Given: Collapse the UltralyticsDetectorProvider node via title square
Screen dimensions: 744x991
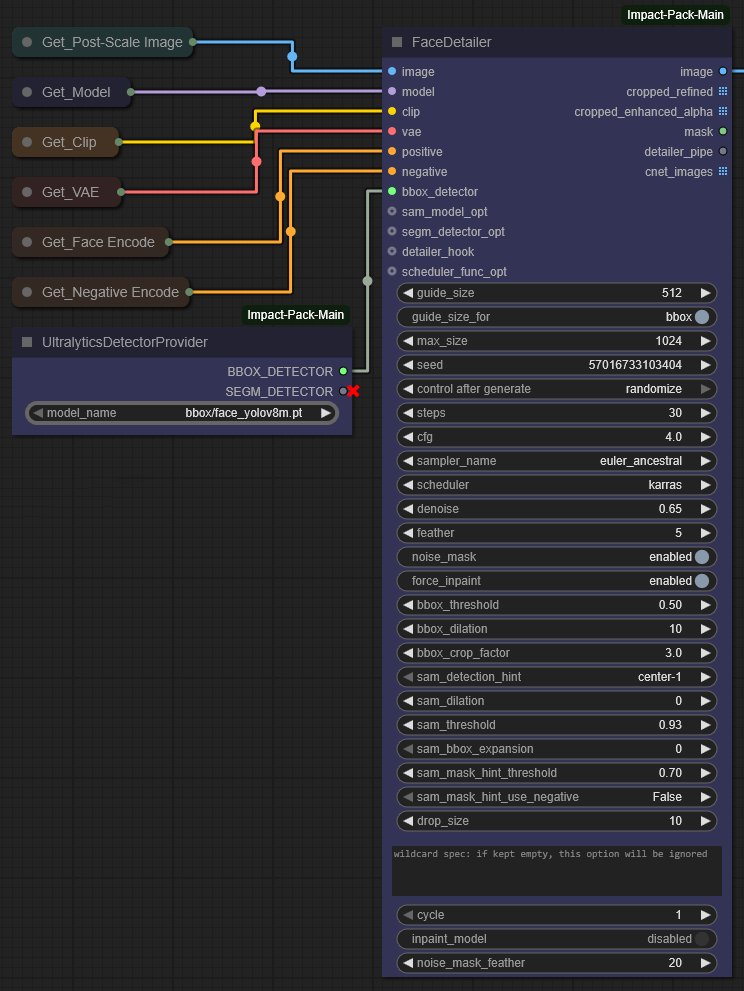Looking at the screenshot, I should pyautogui.click(x=27, y=342).
